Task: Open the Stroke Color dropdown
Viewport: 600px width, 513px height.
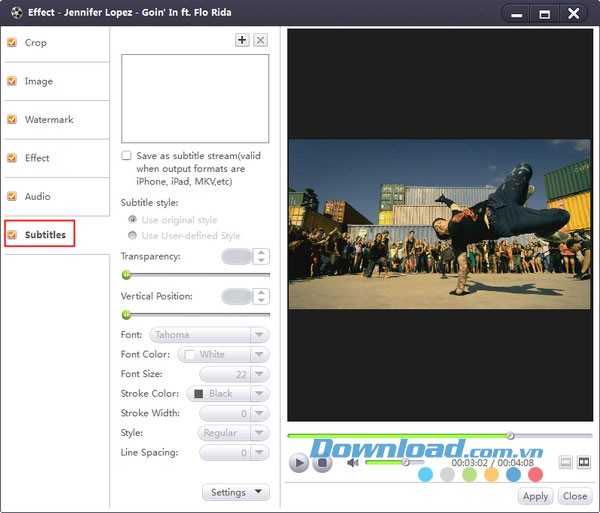Action: pos(228,393)
